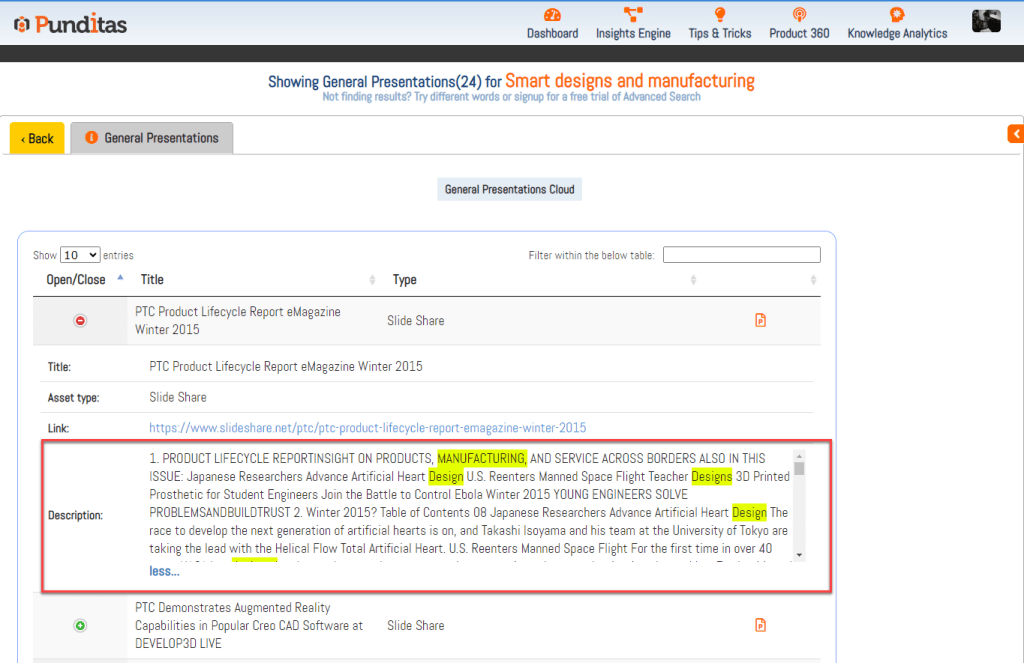Expand the PTC Demonstrates Augmented Reality row
The width and height of the screenshot is (1024, 663).
pos(81,626)
